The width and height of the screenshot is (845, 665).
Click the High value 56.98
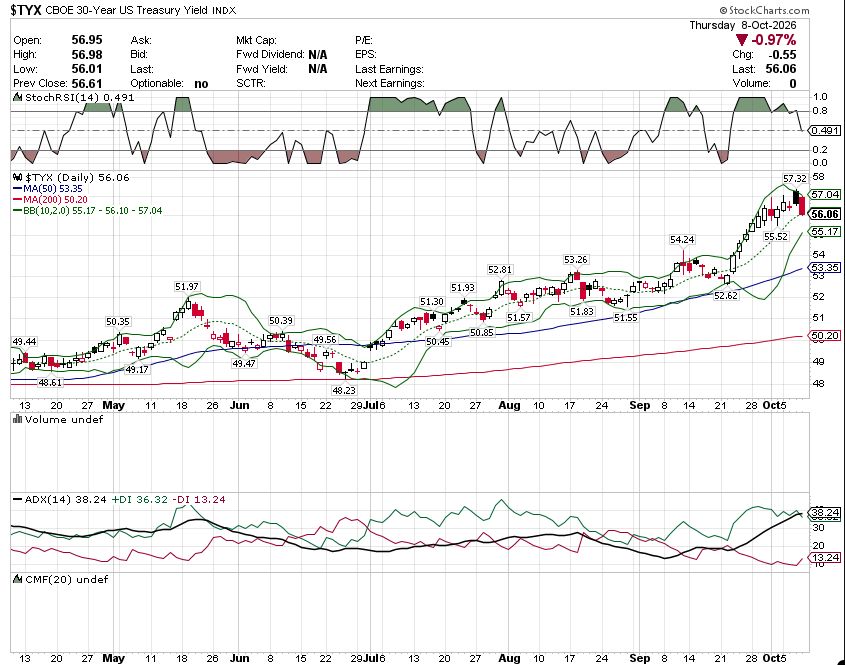pyautogui.click(x=87, y=54)
